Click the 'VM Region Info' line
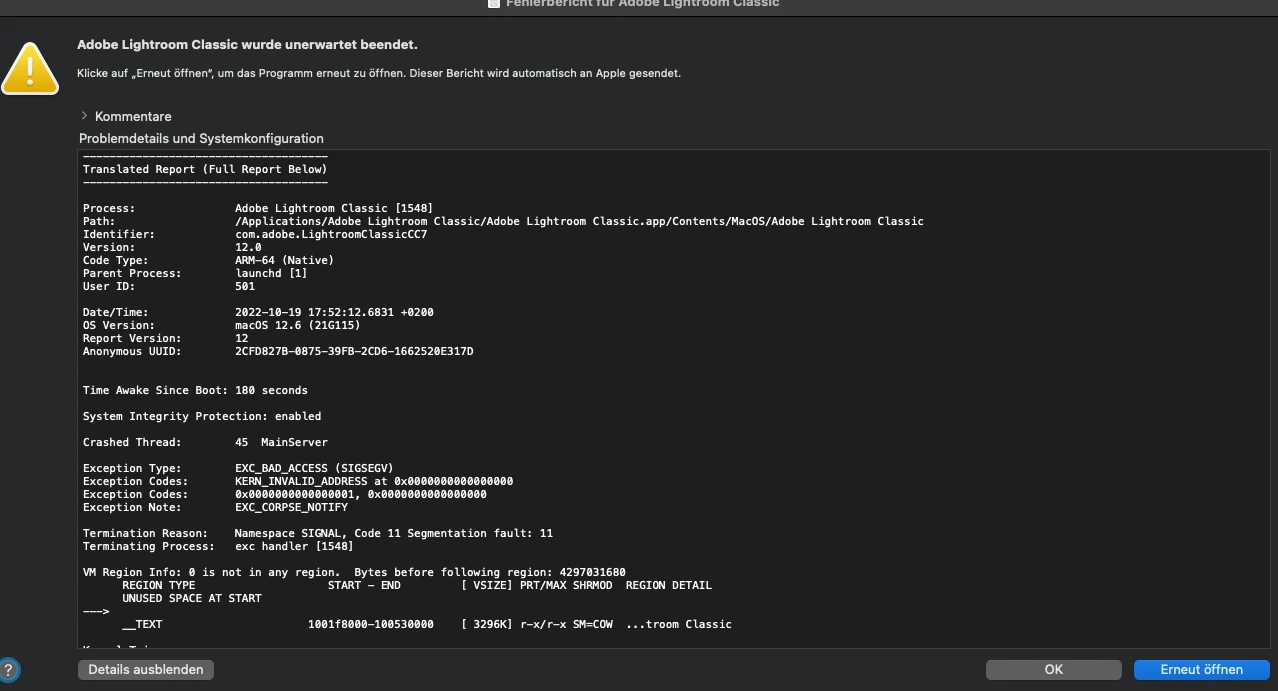 pyautogui.click(x=354, y=572)
